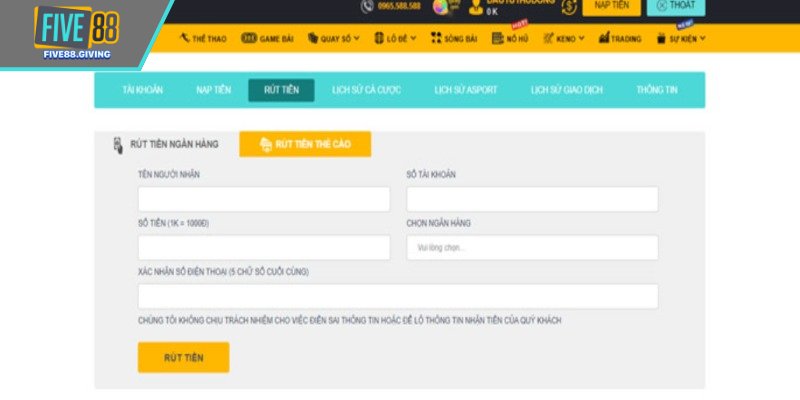Screen dimensions: 800x400
Task: Expand the Keno dropdown menu
Action: tap(565, 39)
